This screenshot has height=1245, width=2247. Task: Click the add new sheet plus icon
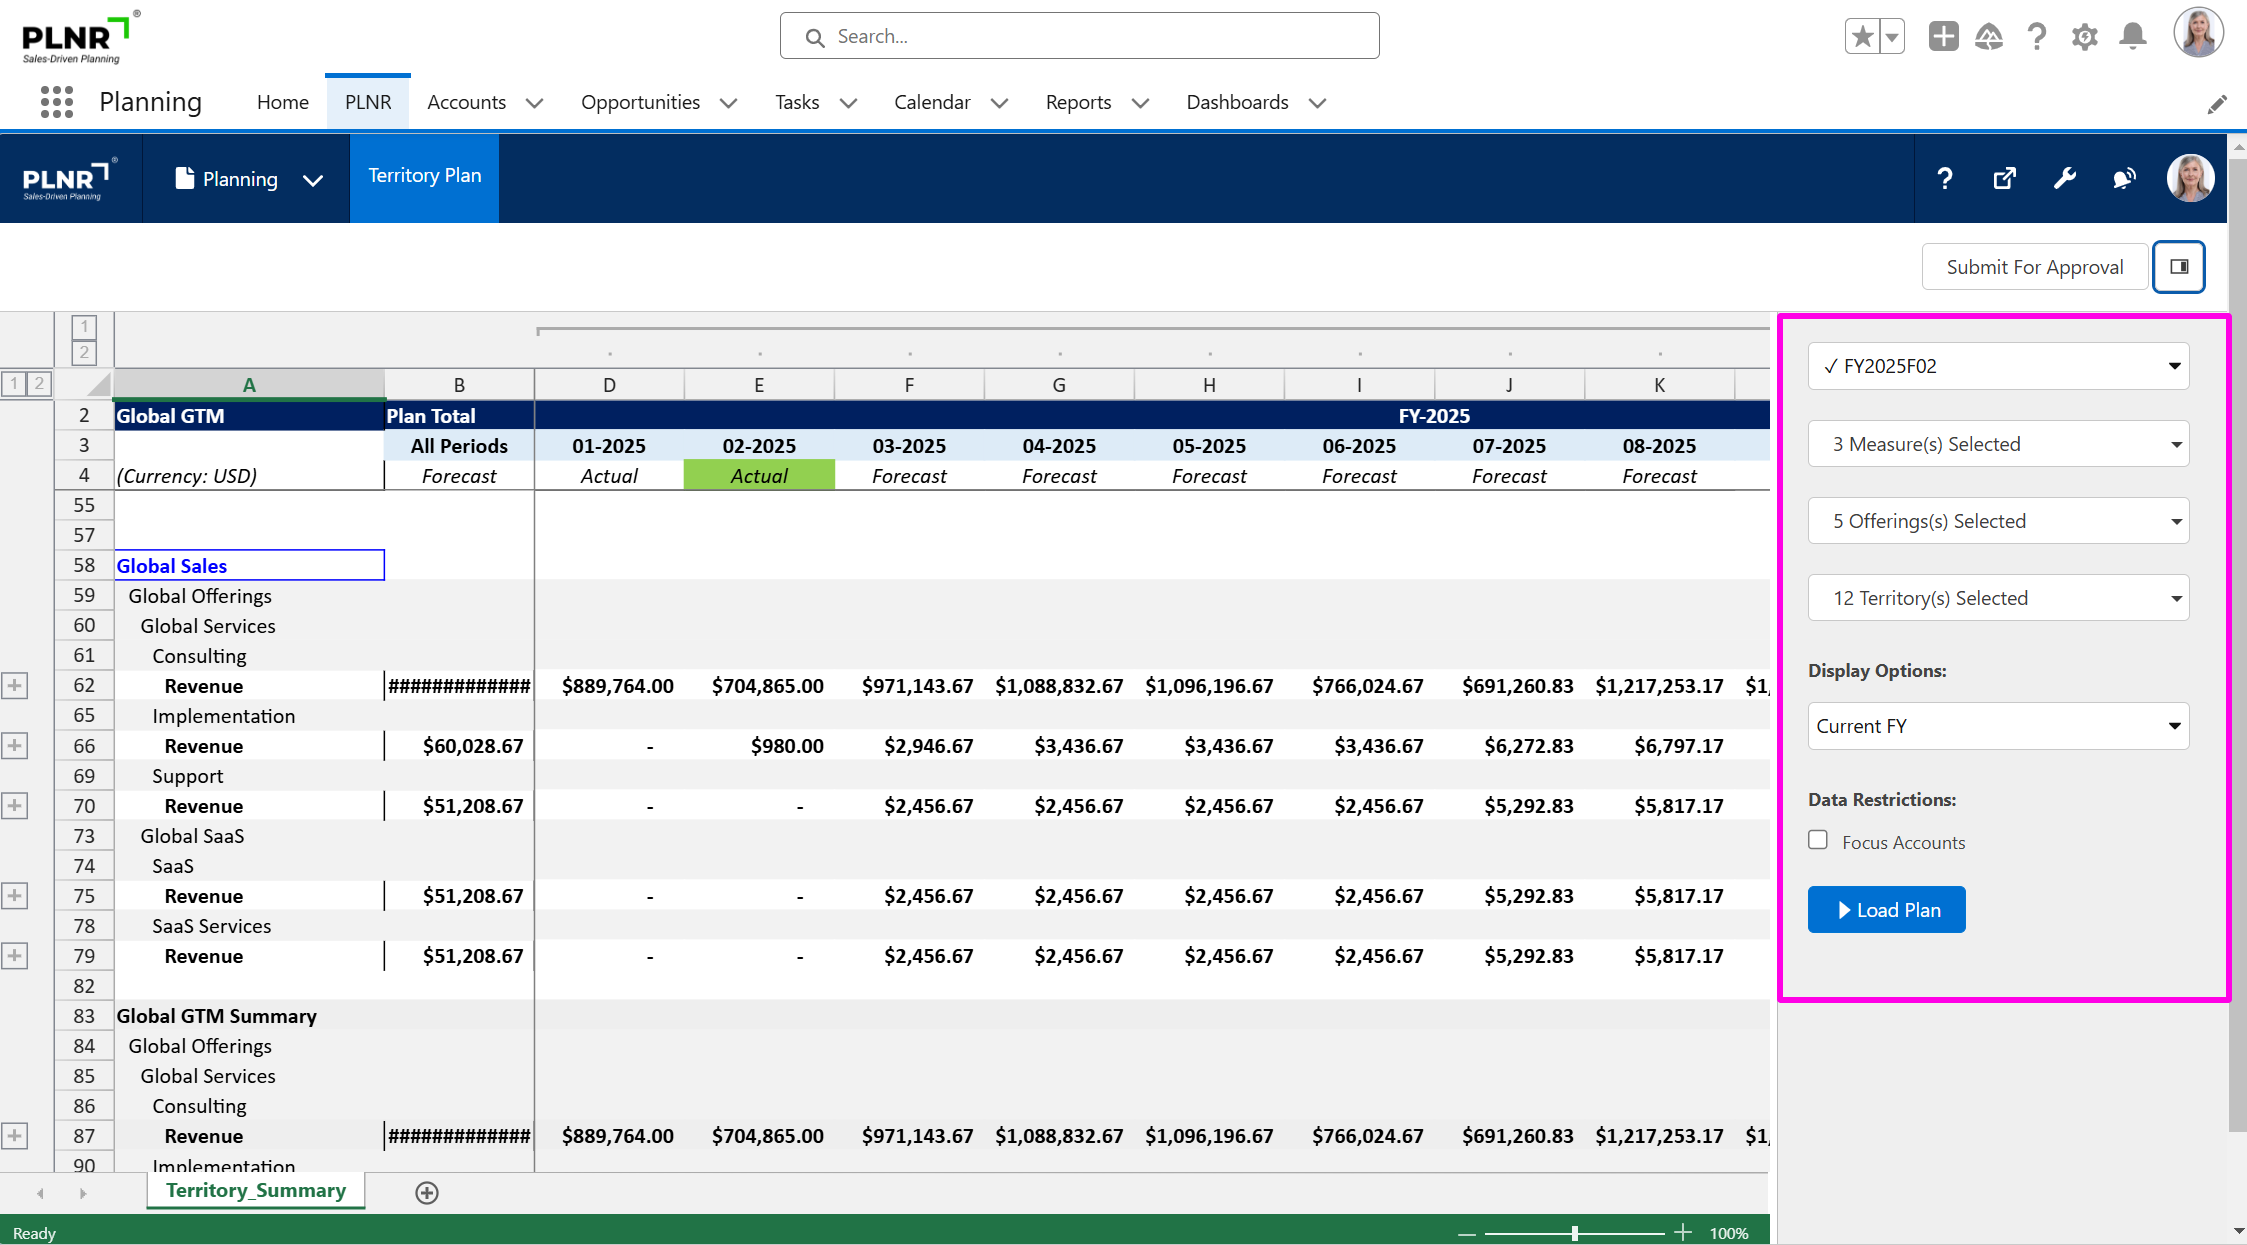427,1192
